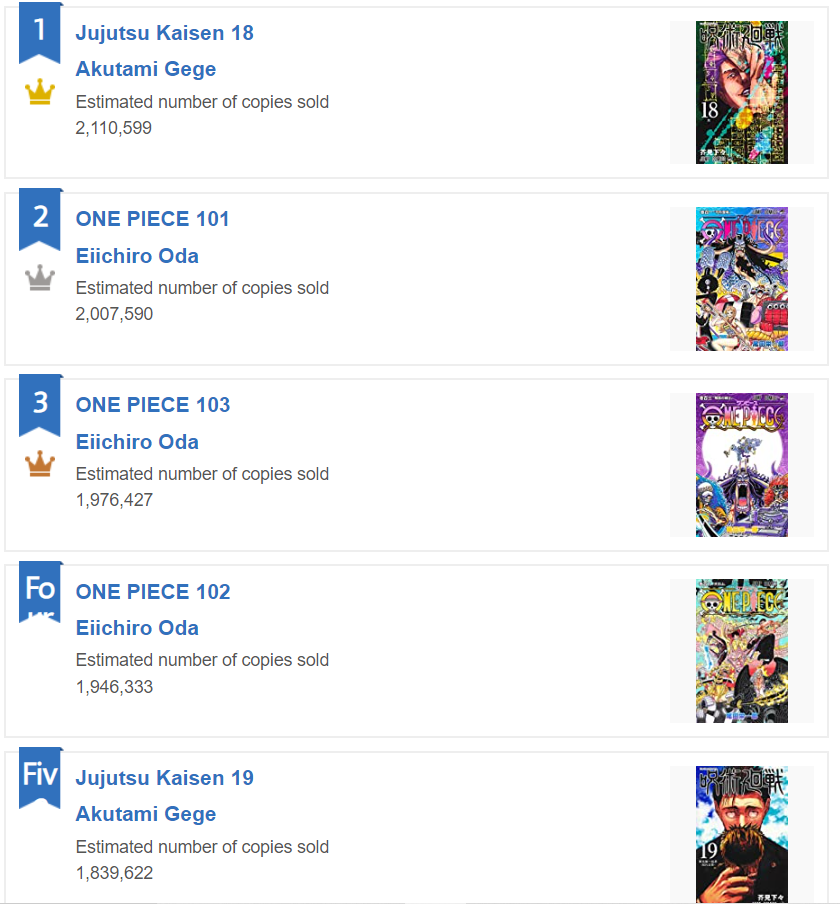Click the Jujutsu Kaisen 18 cover image
Screen dimensions: 840x904
click(740, 92)
